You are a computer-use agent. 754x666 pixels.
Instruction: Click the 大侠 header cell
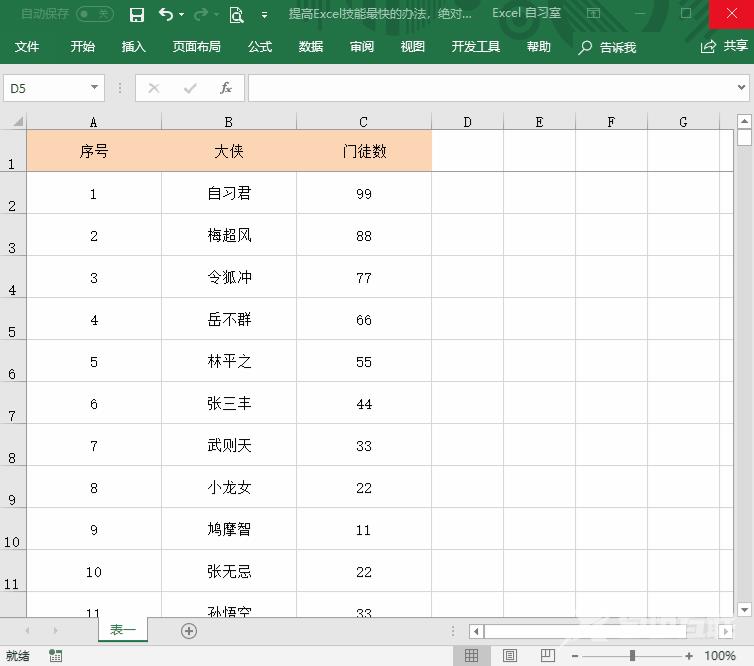pos(229,151)
